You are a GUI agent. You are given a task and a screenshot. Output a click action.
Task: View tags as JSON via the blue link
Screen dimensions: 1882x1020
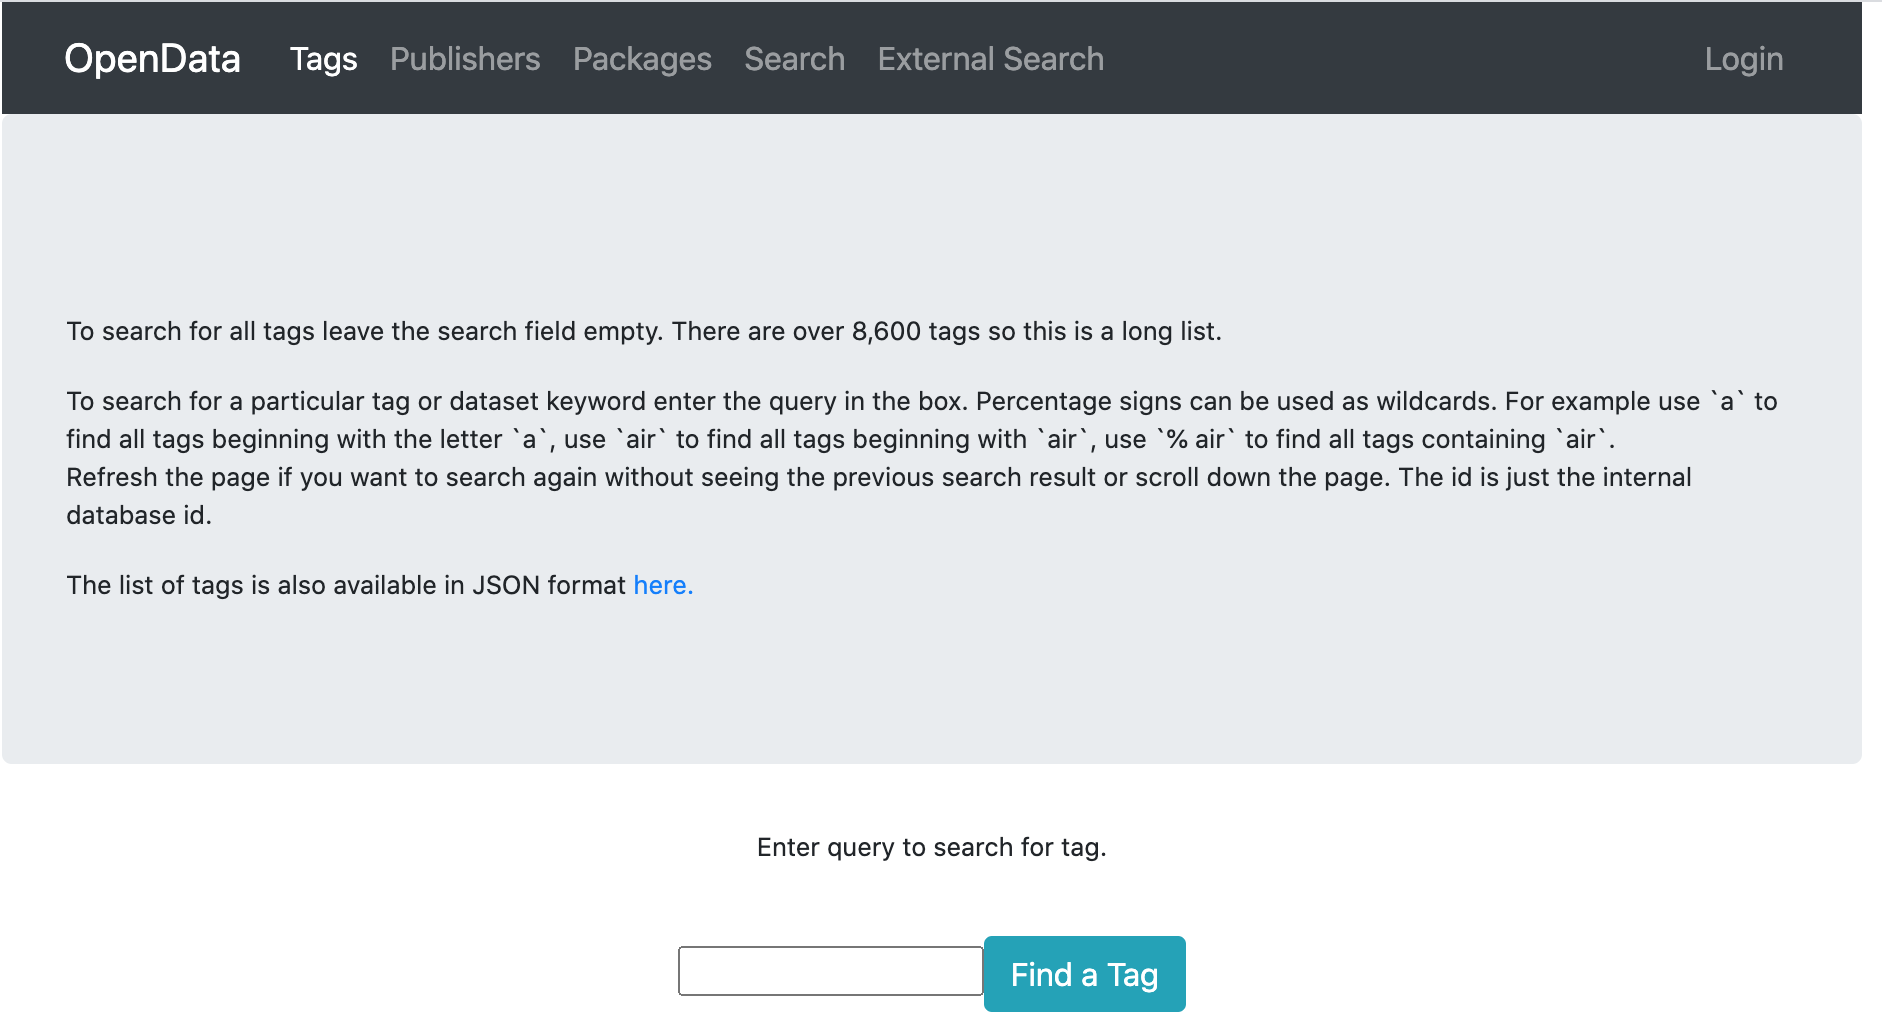tap(662, 585)
